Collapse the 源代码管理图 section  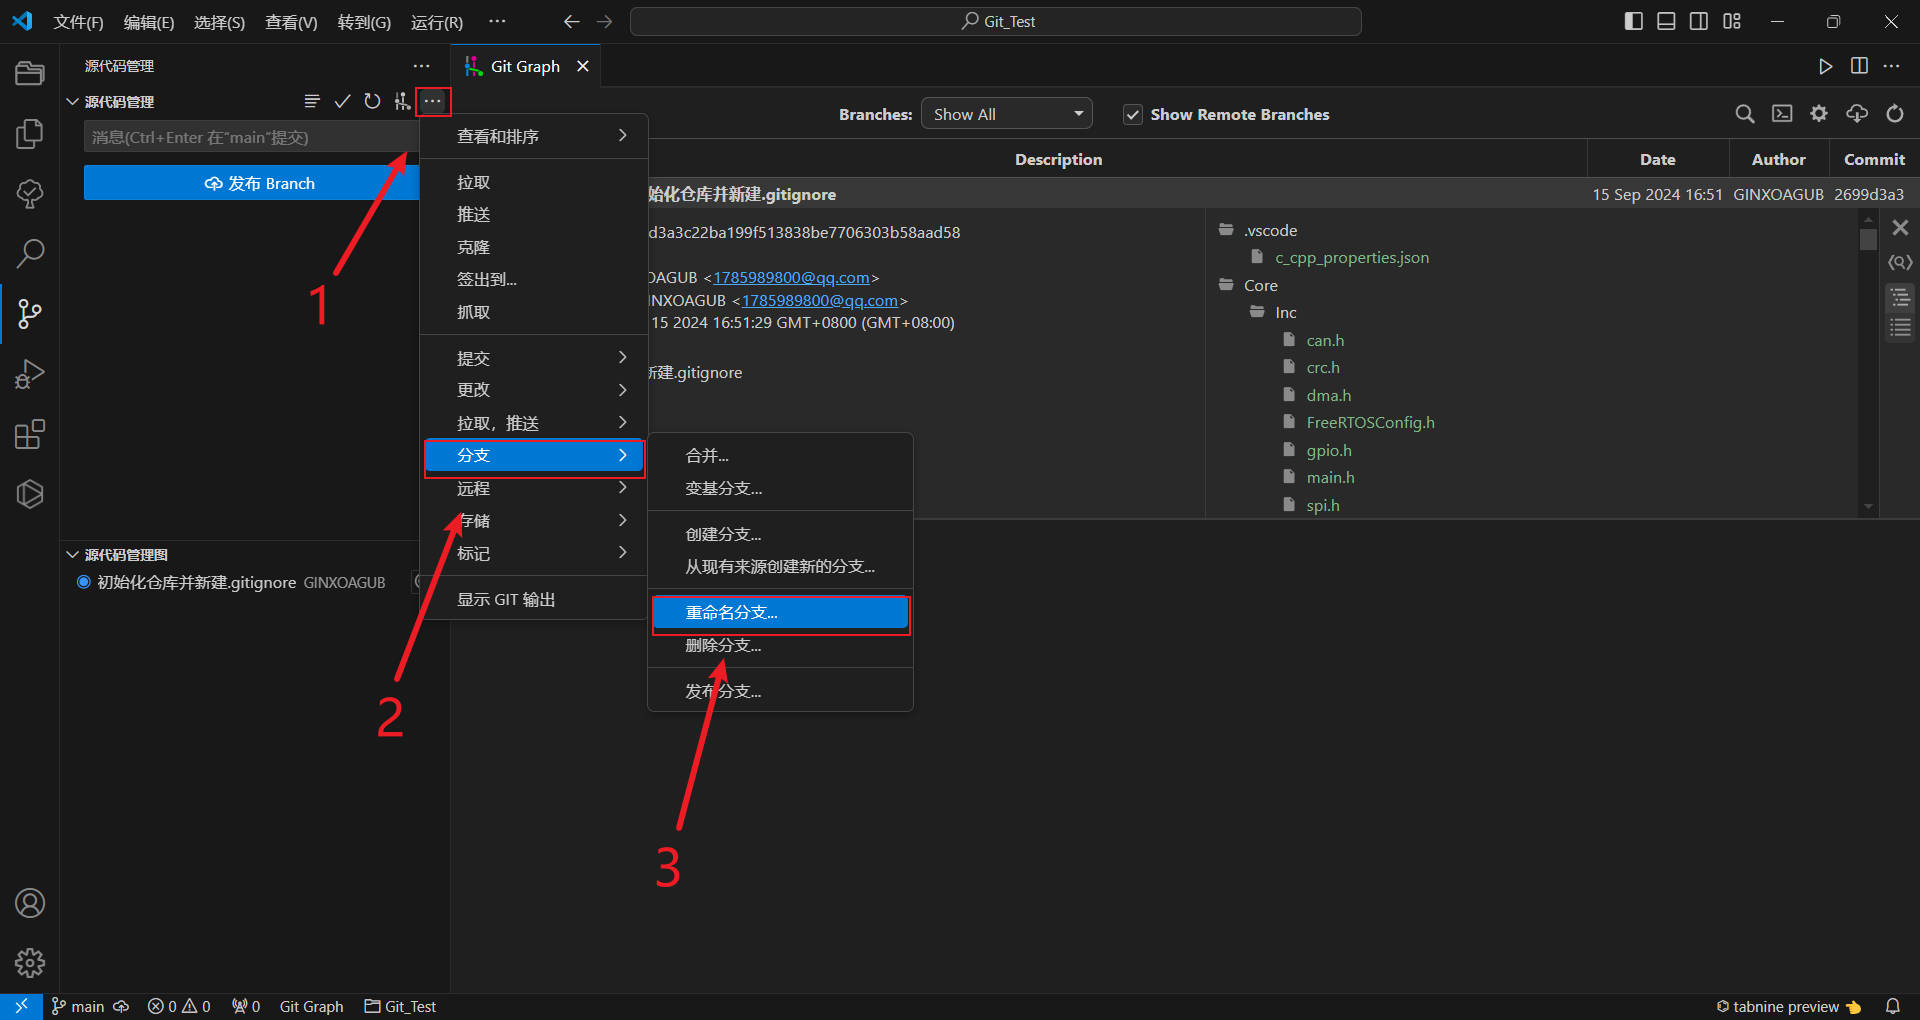click(72, 555)
